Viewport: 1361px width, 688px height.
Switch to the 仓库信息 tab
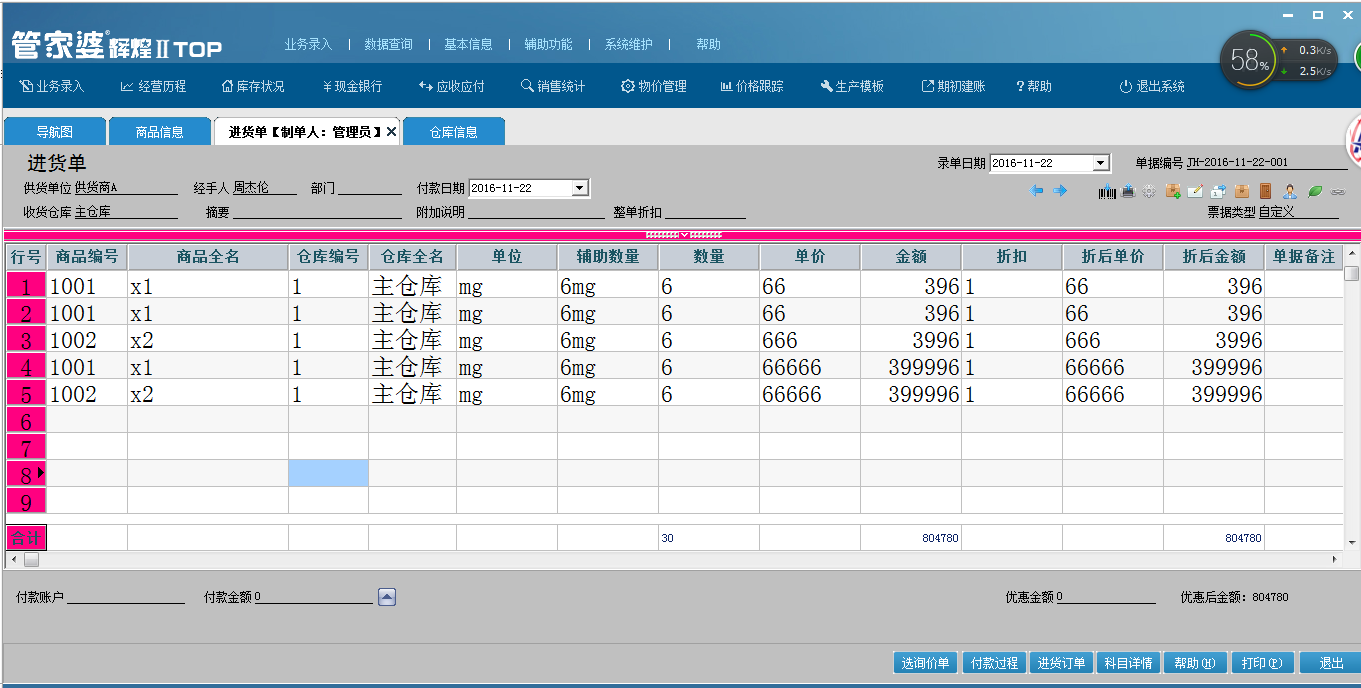[x=454, y=131]
